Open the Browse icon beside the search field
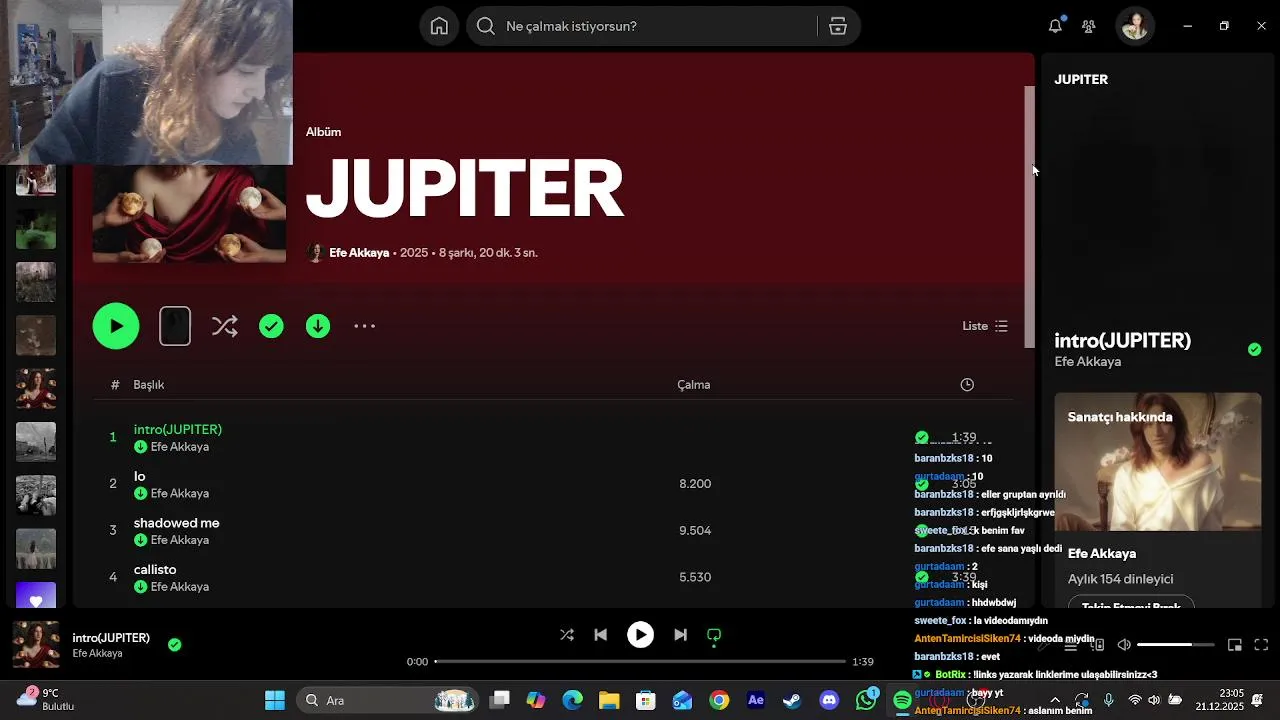Viewport: 1280px width, 720px height. [x=838, y=26]
